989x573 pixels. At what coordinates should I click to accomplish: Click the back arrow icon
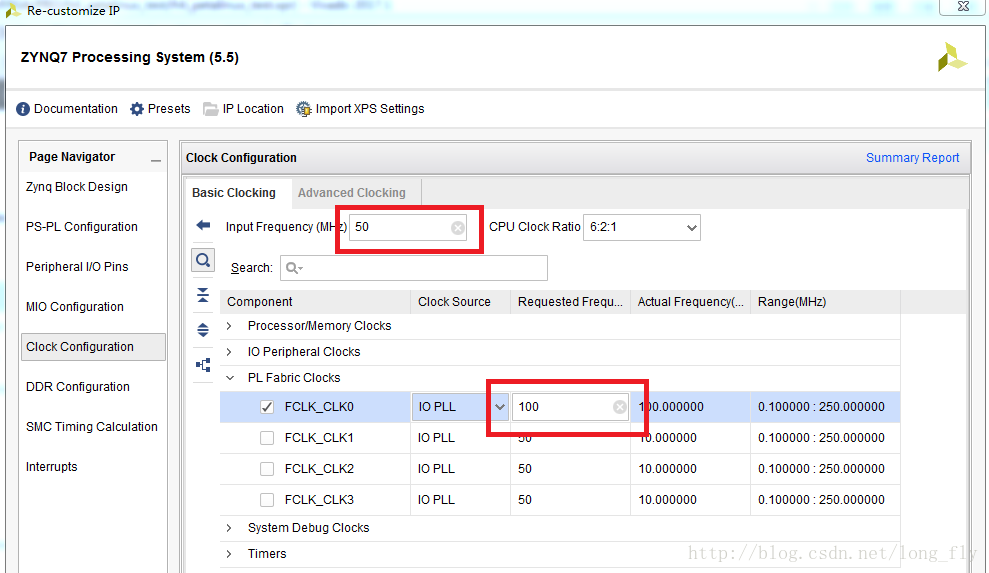point(203,226)
